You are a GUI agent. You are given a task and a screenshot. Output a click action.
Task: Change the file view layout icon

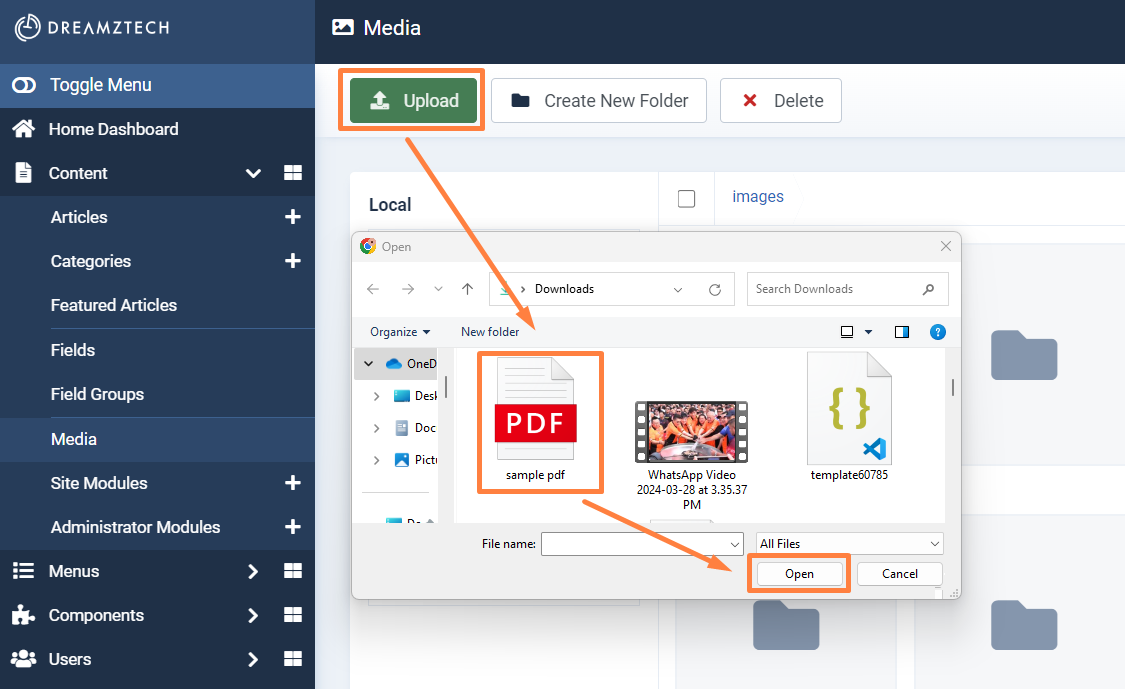(x=847, y=332)
